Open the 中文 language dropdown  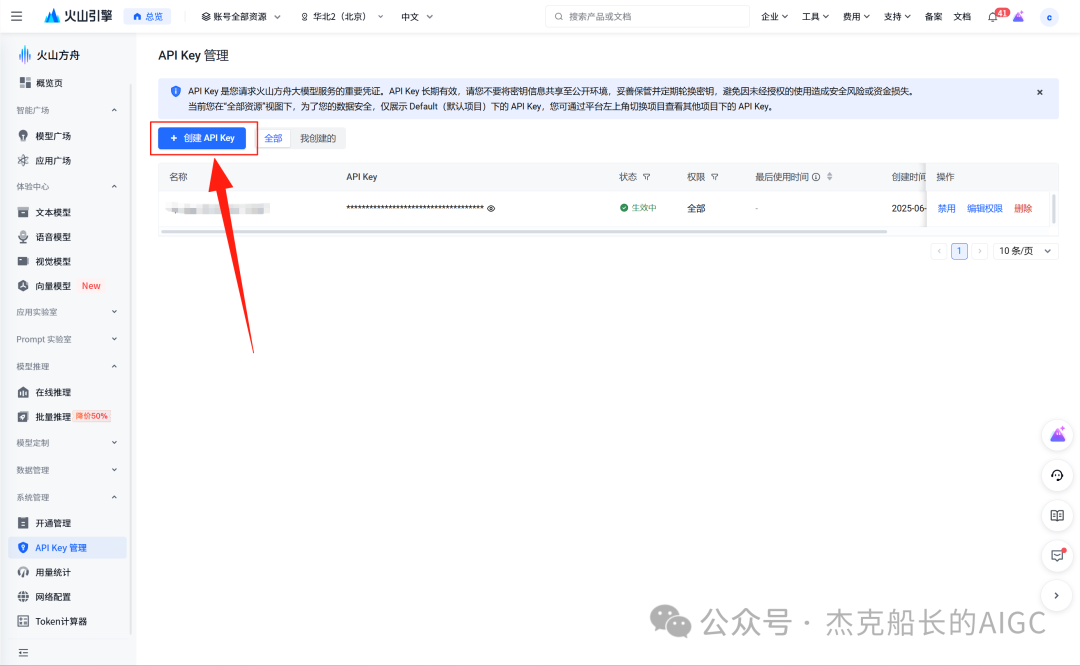click(417, 17)
